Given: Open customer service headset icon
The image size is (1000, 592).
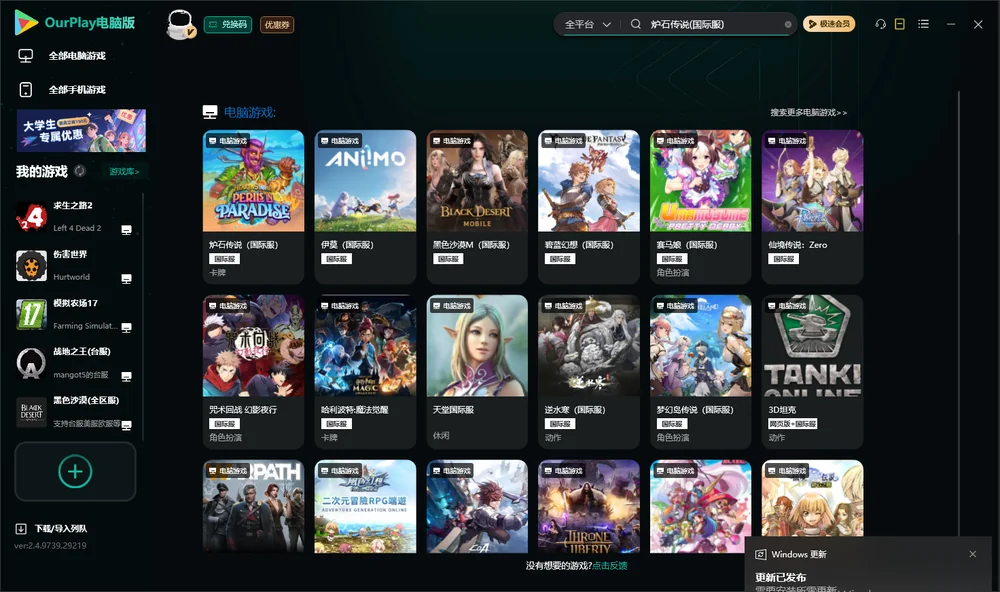Looking at the screenshot, I should (x=880, y=24).
